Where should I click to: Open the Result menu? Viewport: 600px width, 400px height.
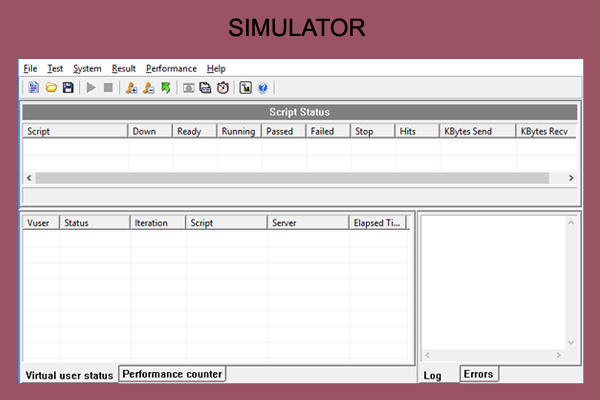(x=124, y=68)
